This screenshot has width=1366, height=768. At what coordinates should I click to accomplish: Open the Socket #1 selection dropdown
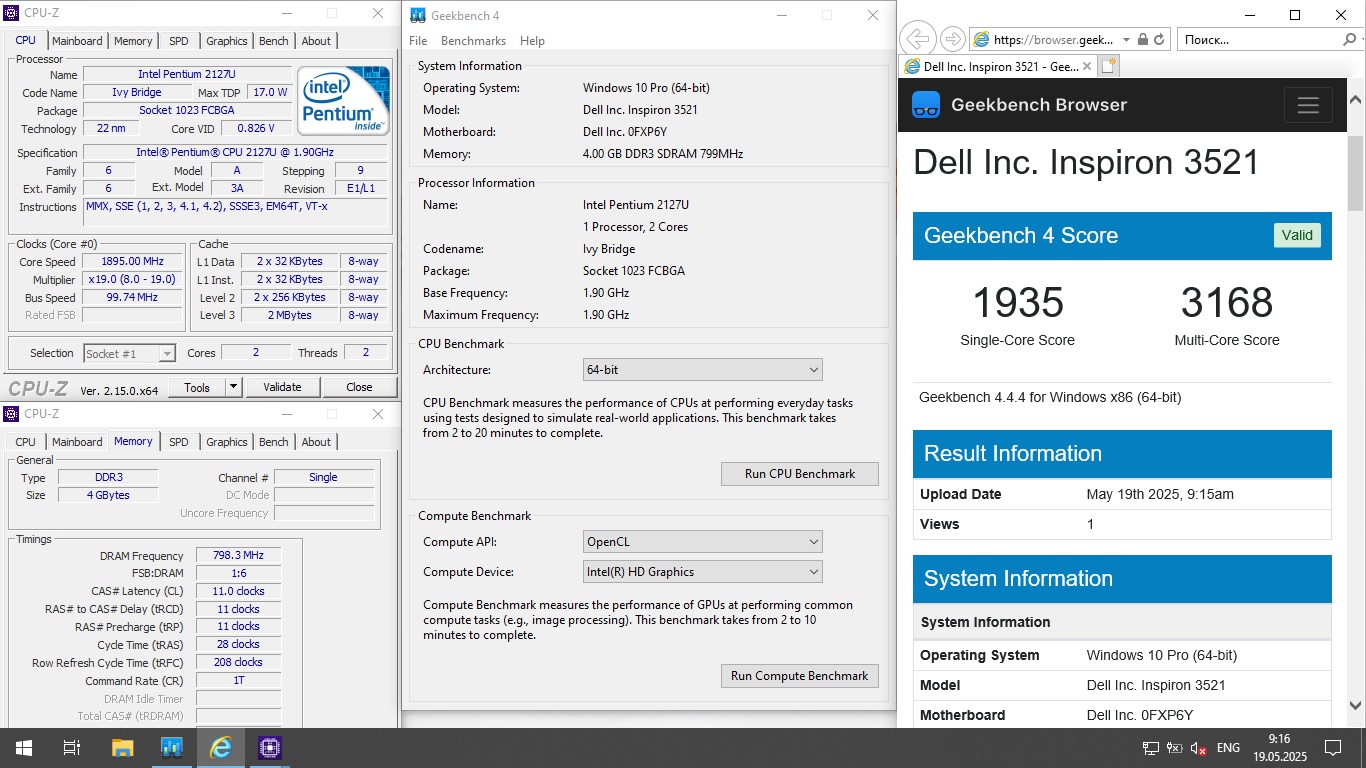point(130,353)
